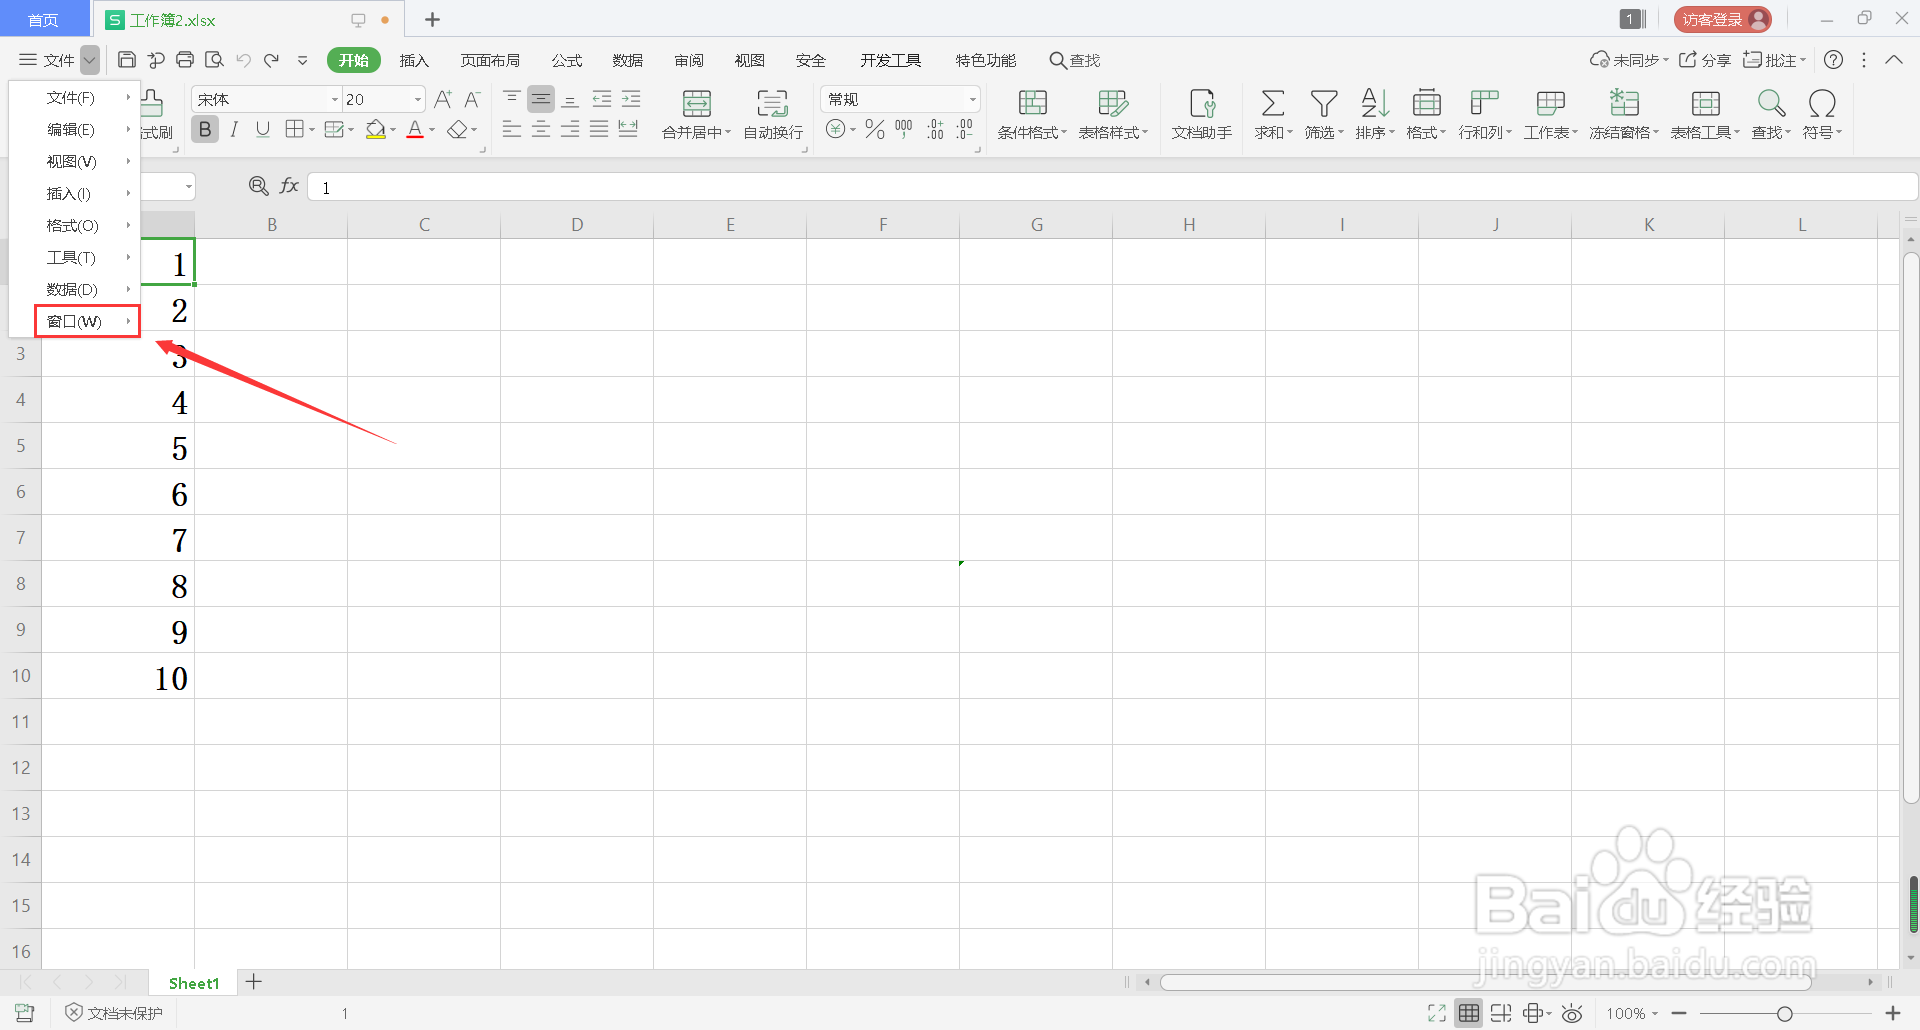Click the Comments button in the top bar
Image resolution: width=1920 pixels, height=1030 pixels.
[x=1775, y=60]
